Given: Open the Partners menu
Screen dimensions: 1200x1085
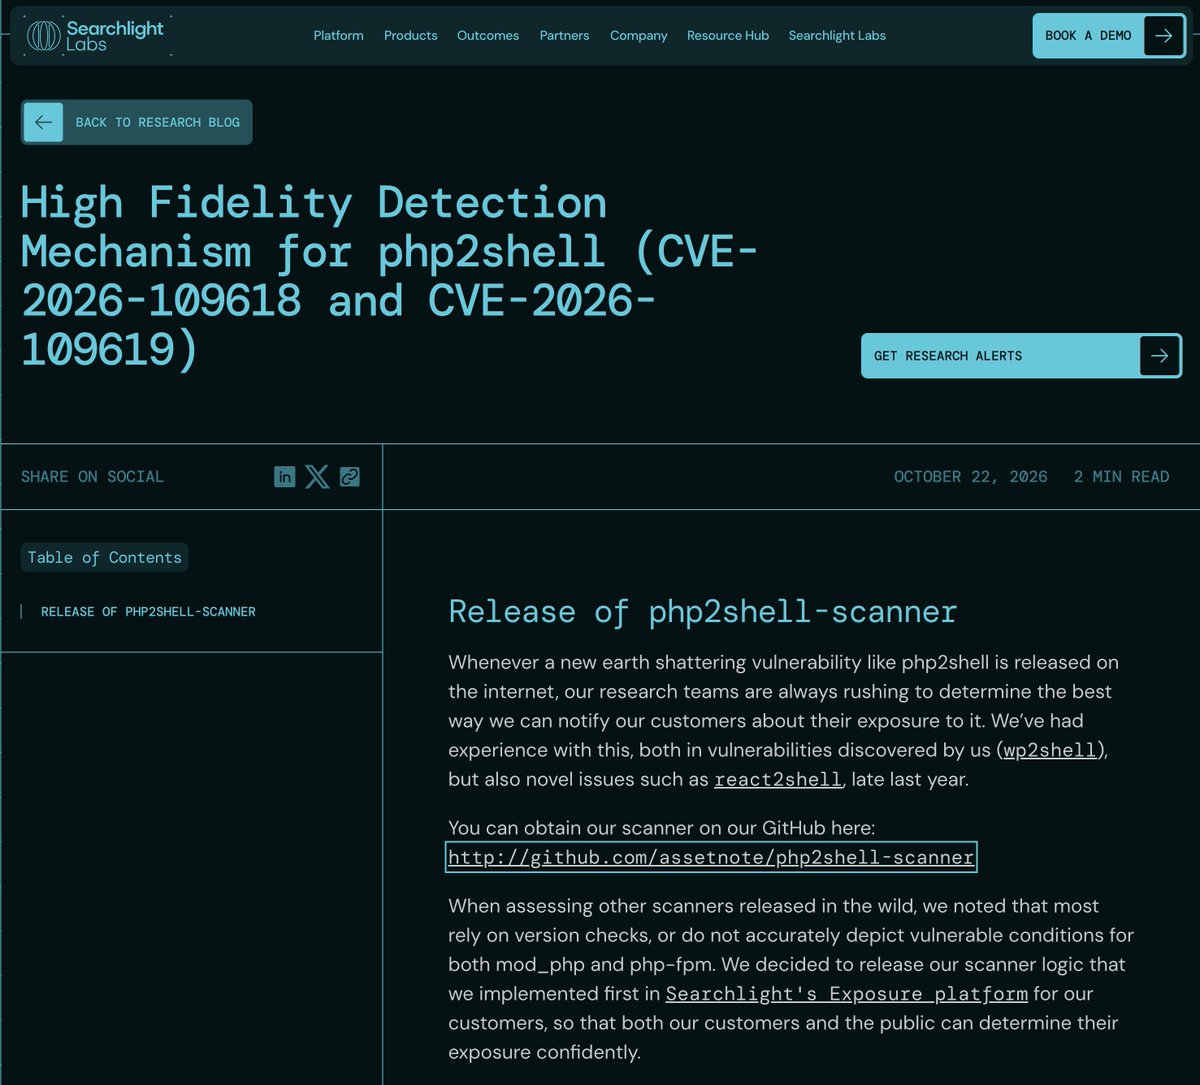Looking at the screenshot, I should click(565, 35).
